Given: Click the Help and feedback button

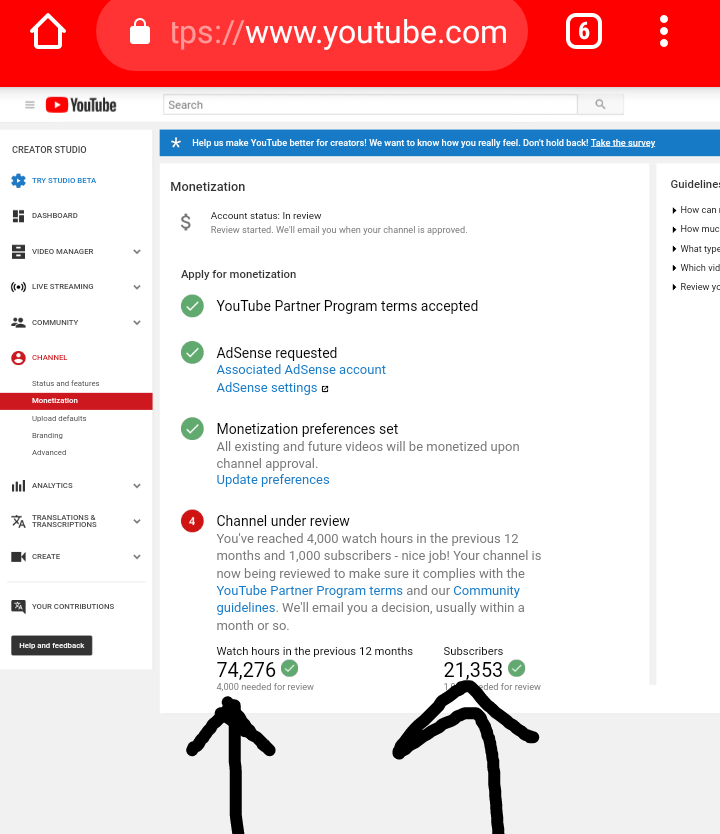Looking at the screenshot, I should (52, 645).
